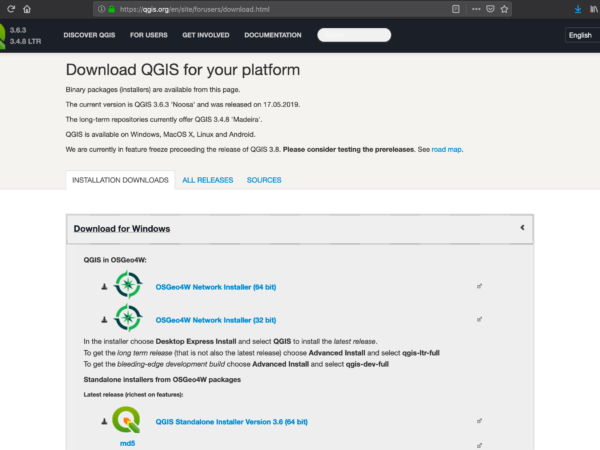Open the For Users menu
Viewport: 600px width, 450px height.
pos(148,35)
